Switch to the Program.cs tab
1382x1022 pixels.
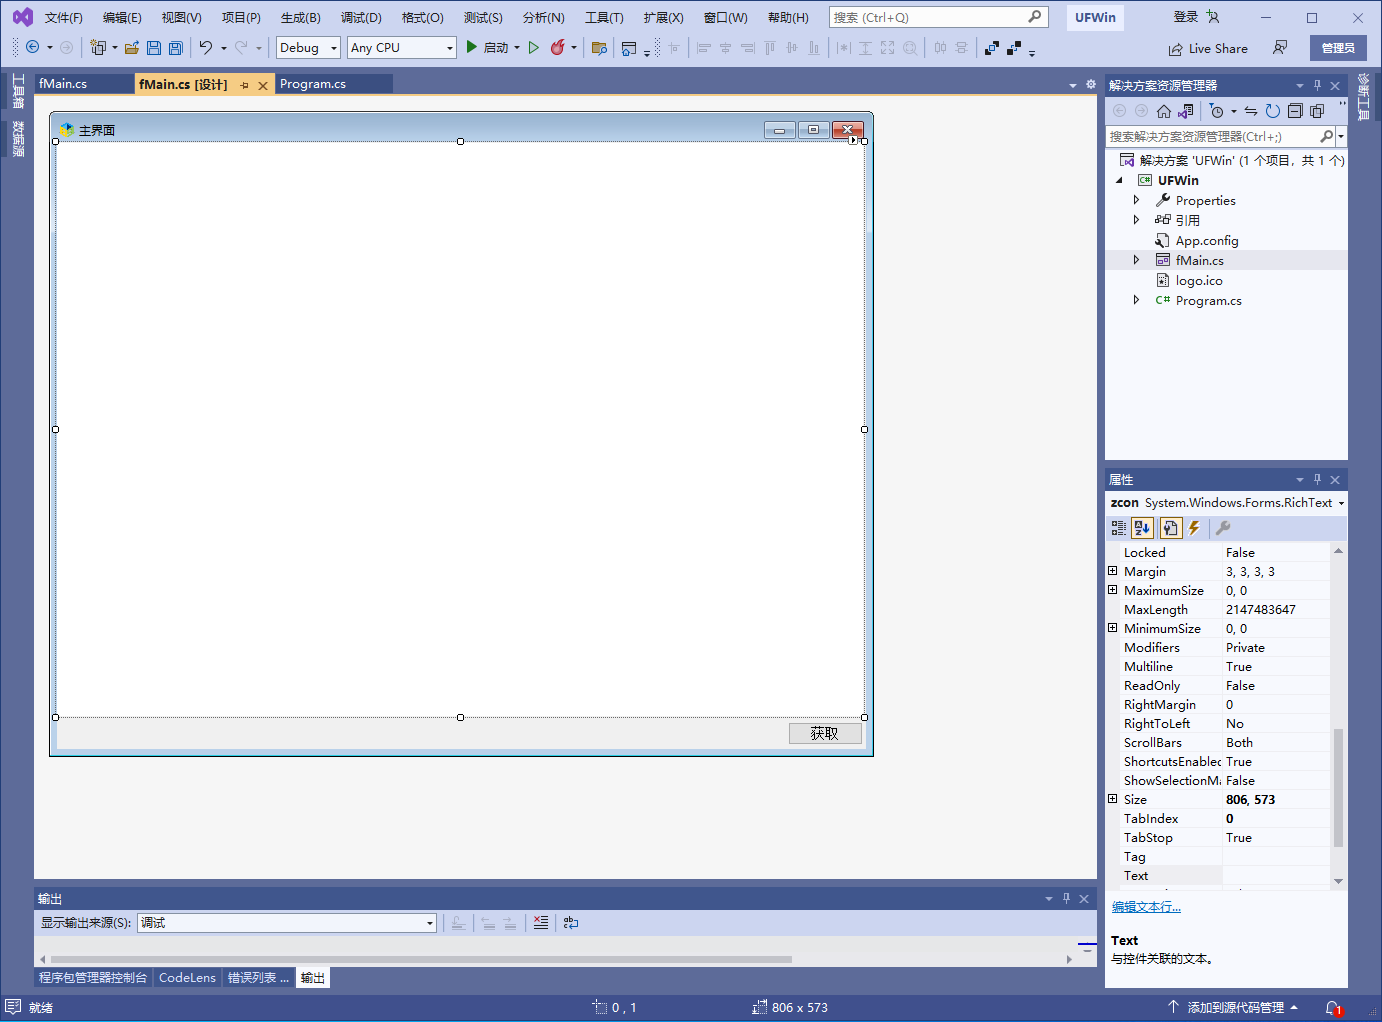313,84
